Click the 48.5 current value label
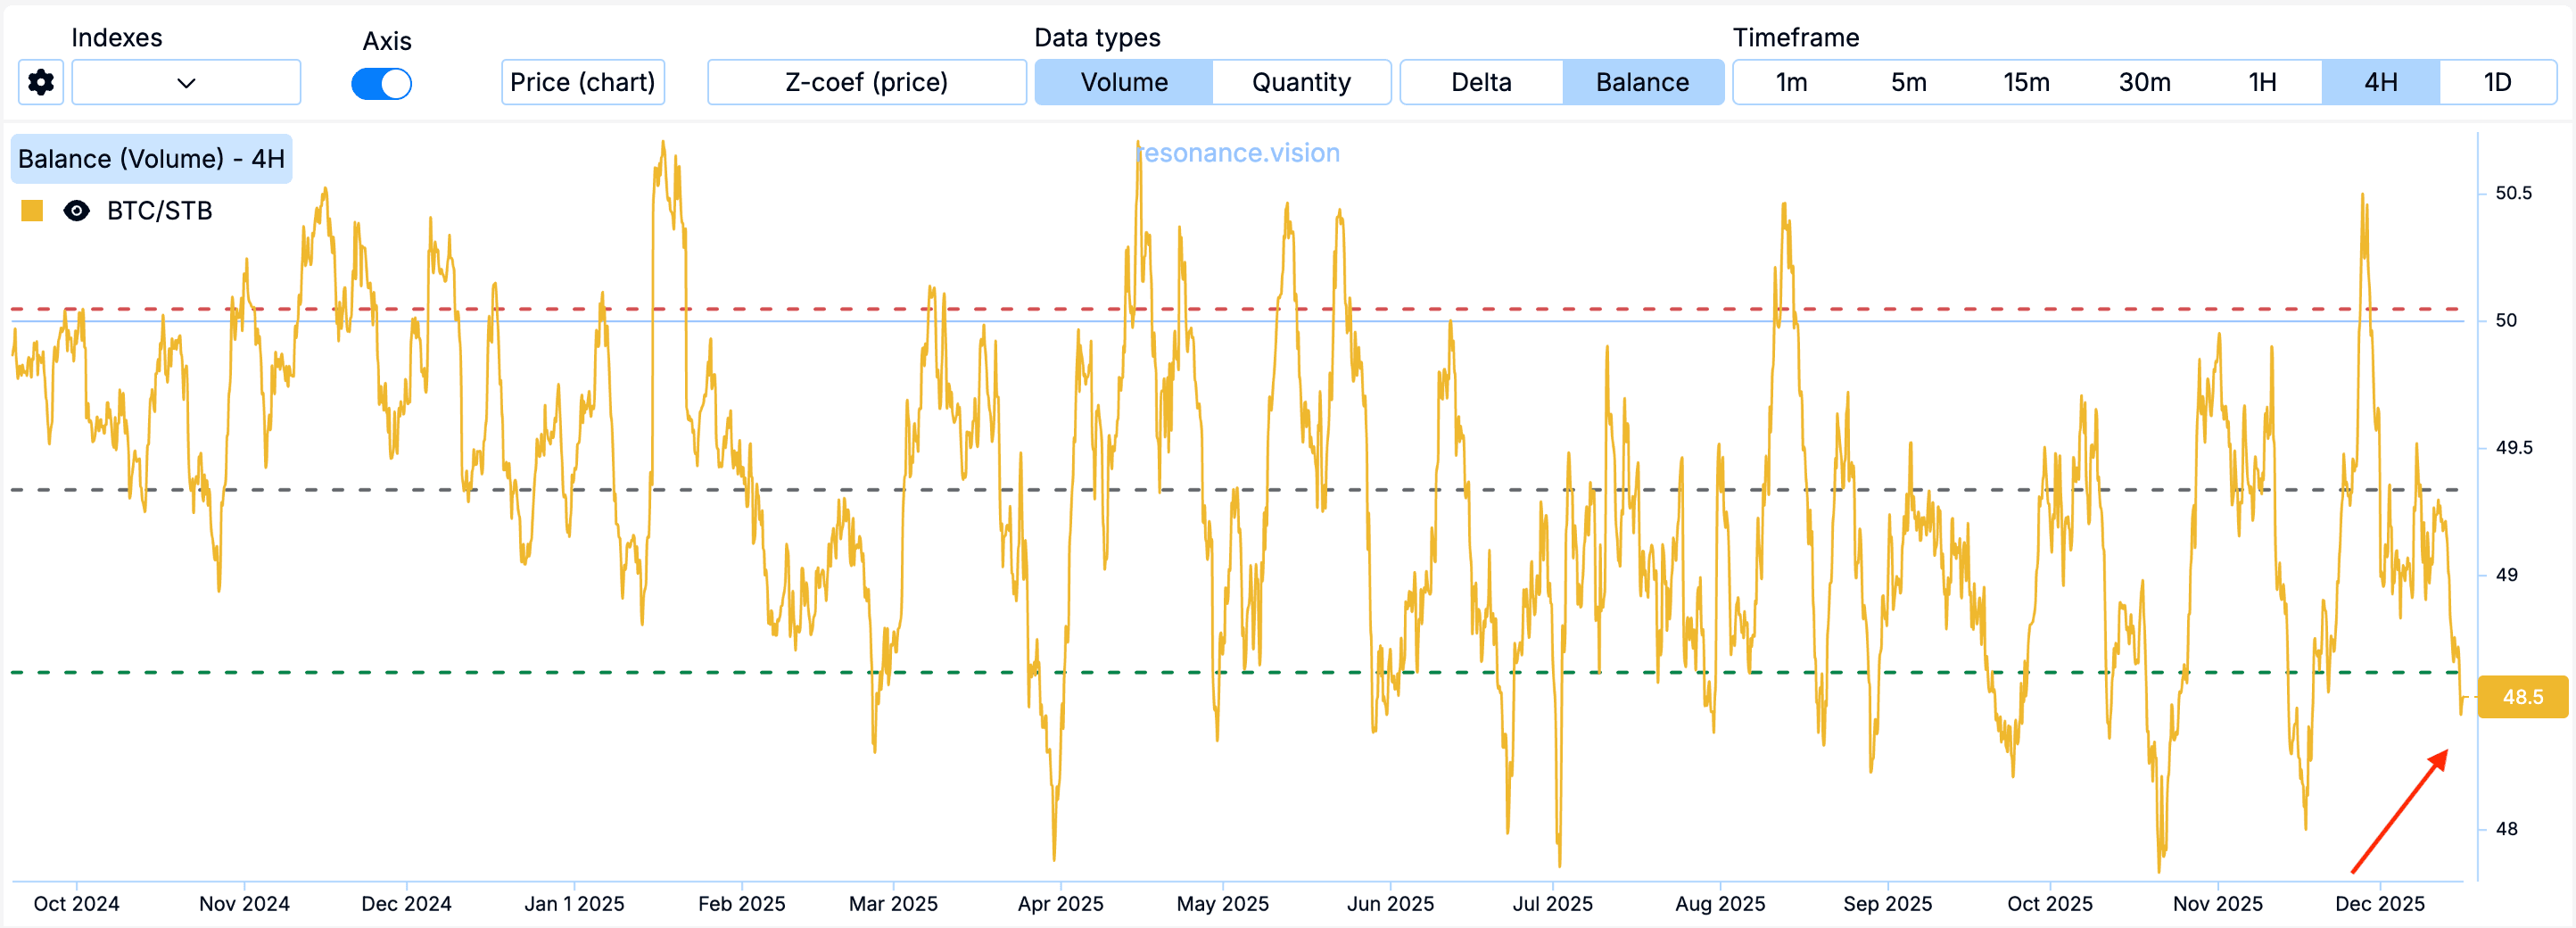Viewport: 2576px width, 928px height. coord(2522,697)
